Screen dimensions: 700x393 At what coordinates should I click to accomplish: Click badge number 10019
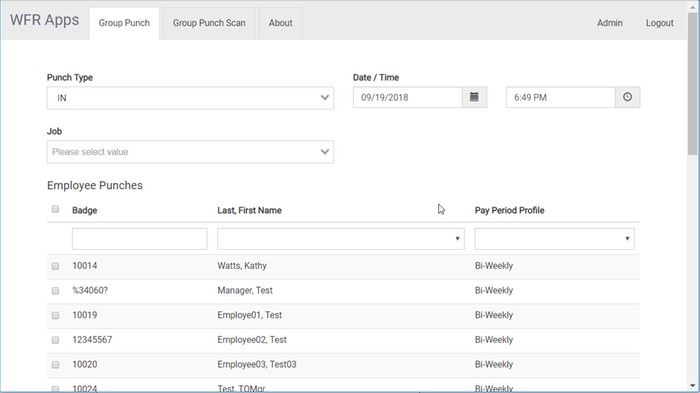tap(85, 315)
